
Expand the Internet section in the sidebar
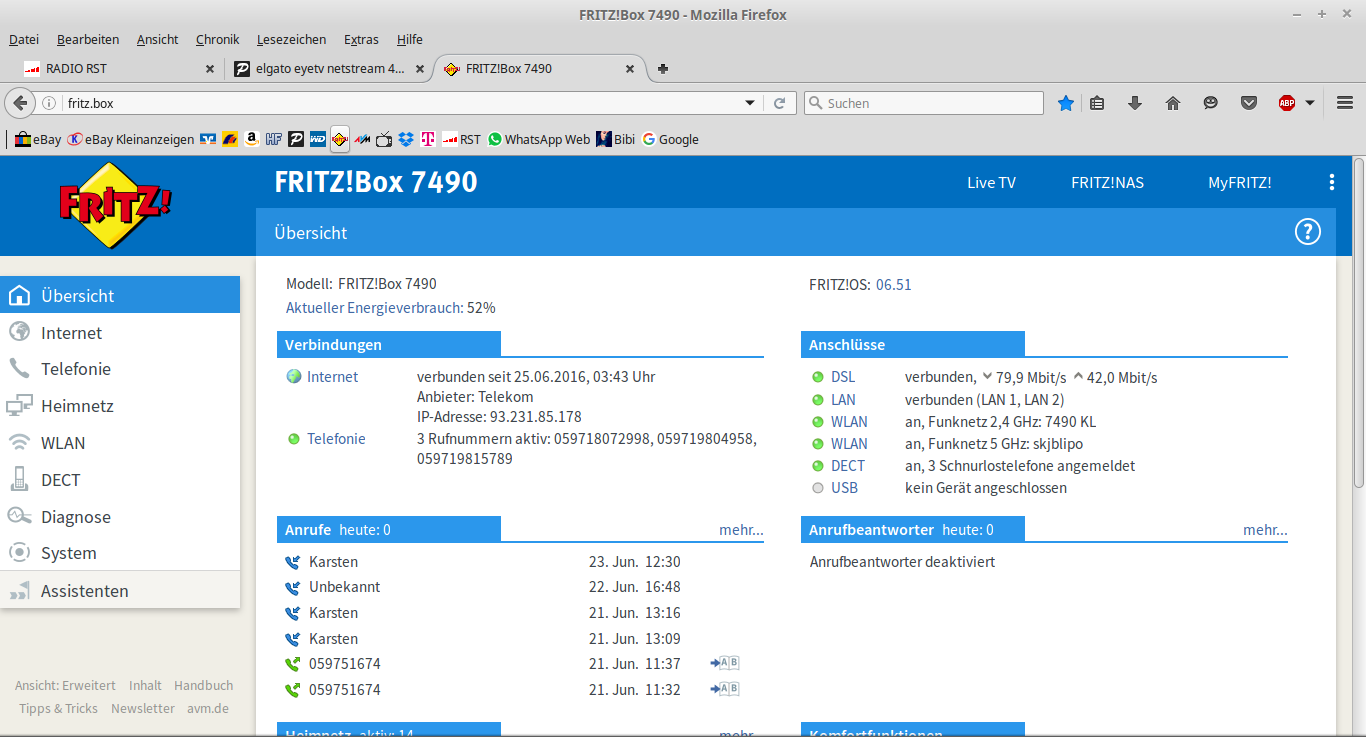click(71, 333)
